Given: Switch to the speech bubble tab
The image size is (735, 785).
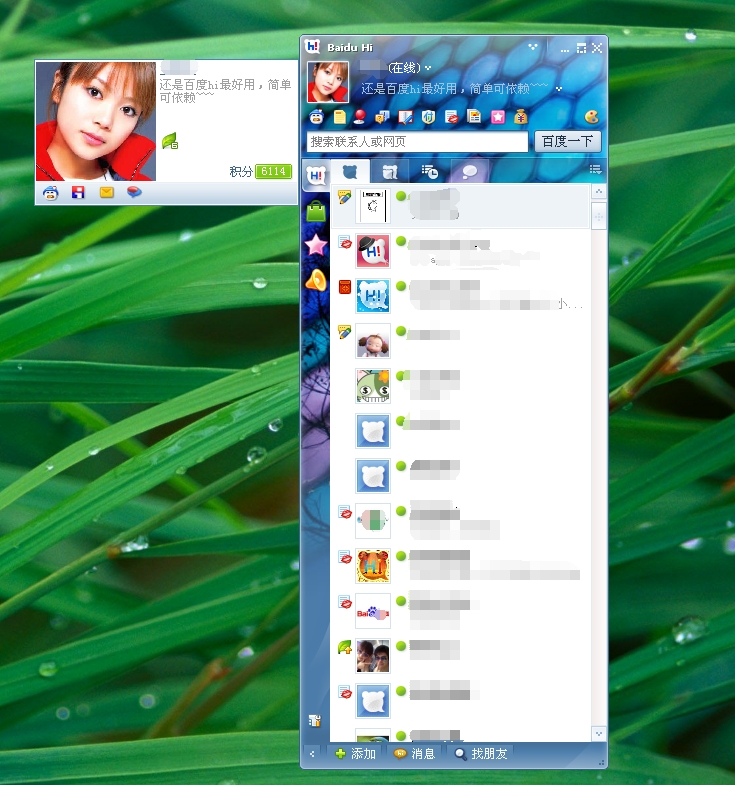Looking at the screenshot, I should click(469, 172).
